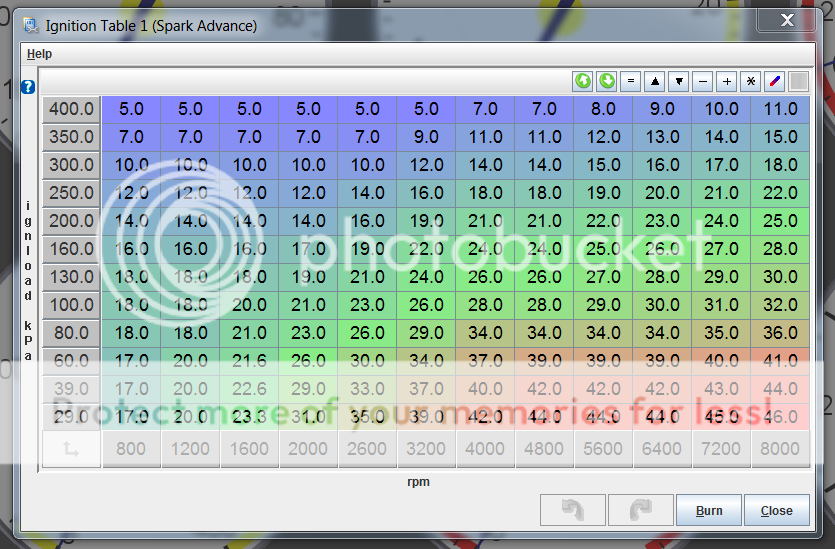Click the blue question mark help icon
Image resolution: width=835 pixels, height=549 pixels.
pos(28,87)
